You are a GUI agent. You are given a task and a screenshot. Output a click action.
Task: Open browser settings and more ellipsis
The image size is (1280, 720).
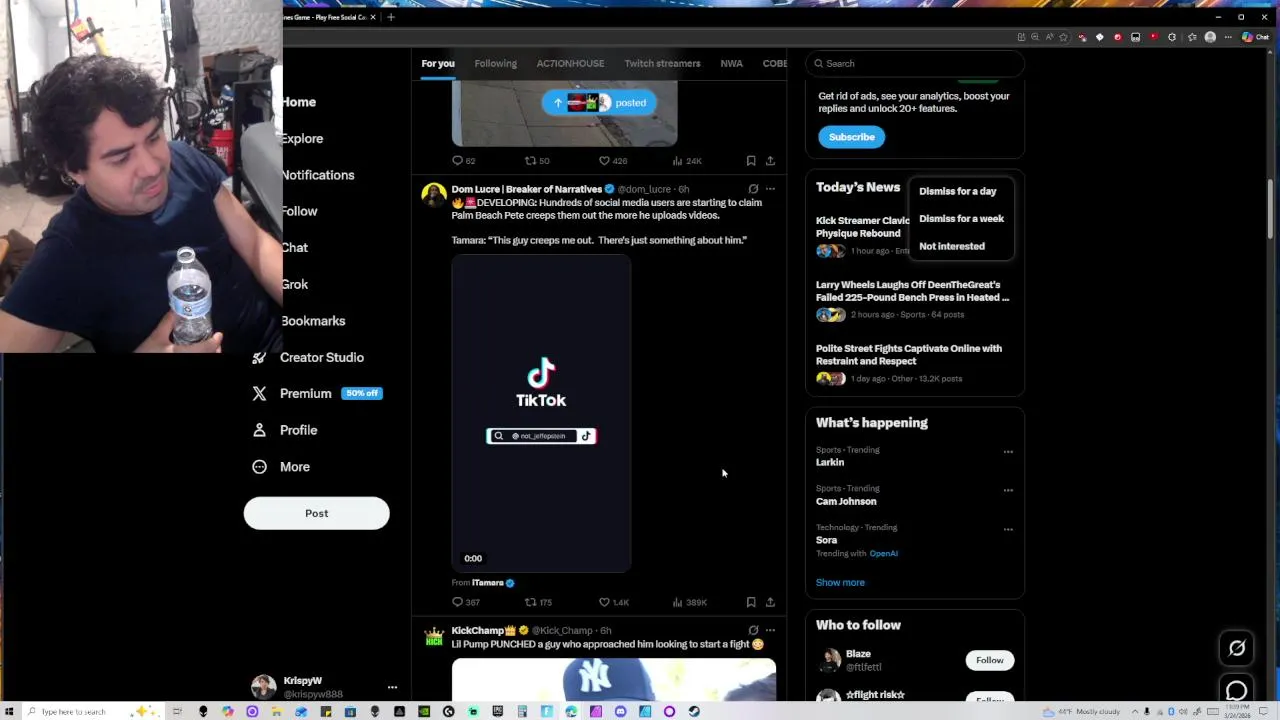coord(1228,37)
